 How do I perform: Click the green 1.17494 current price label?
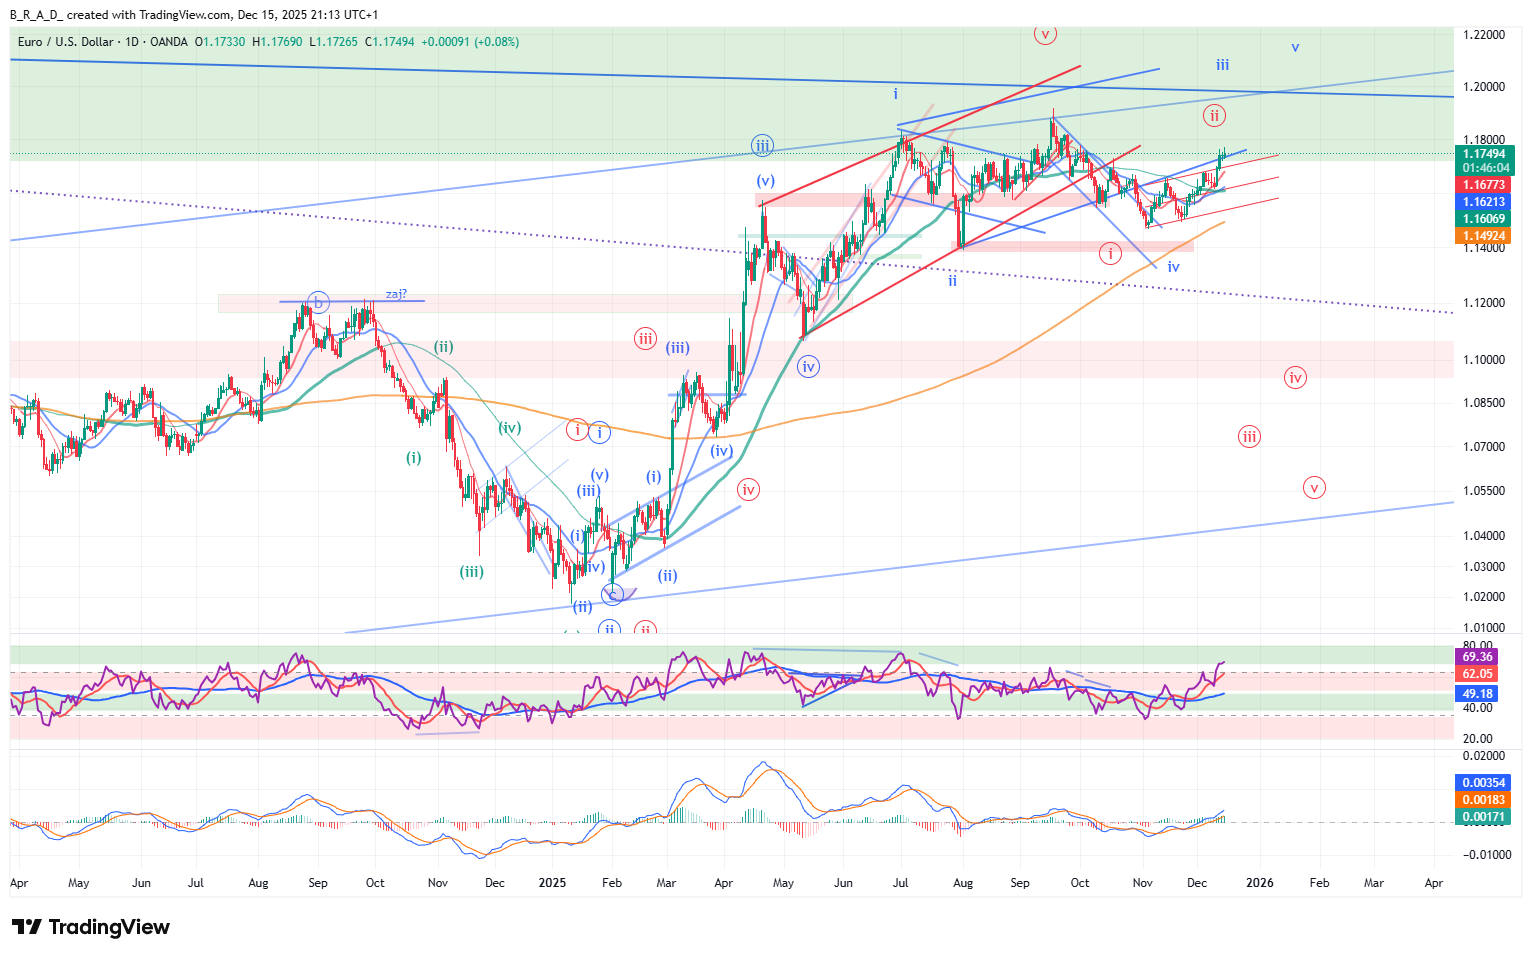(x=1484, y=154)
